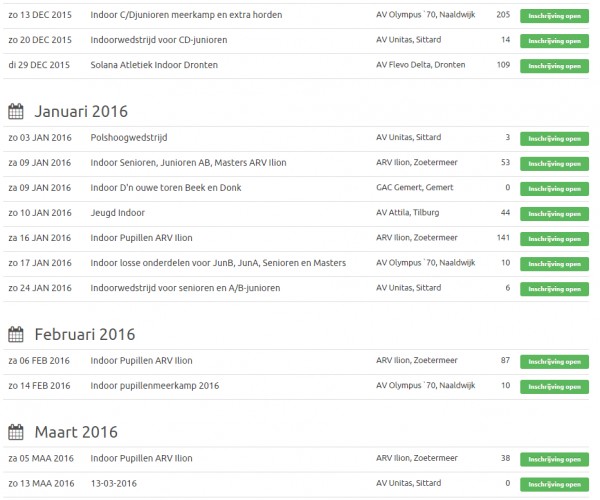This screenshot has height=500, width=600.
Task: Click Indoor Pupillen ARV Ilion on 06 FEB
Action: (141, 360)
